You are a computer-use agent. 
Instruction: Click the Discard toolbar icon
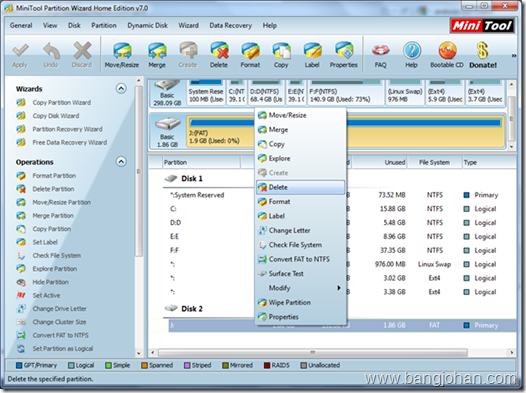click(x=82, y=55)
